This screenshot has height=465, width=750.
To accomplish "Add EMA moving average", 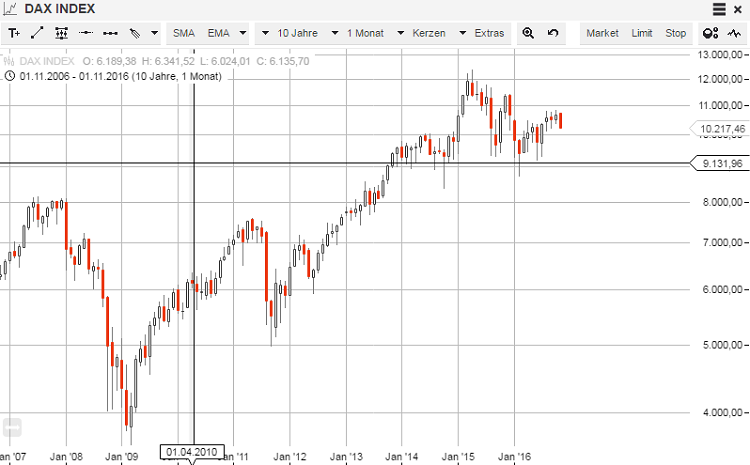I will [x=219, y=33].
